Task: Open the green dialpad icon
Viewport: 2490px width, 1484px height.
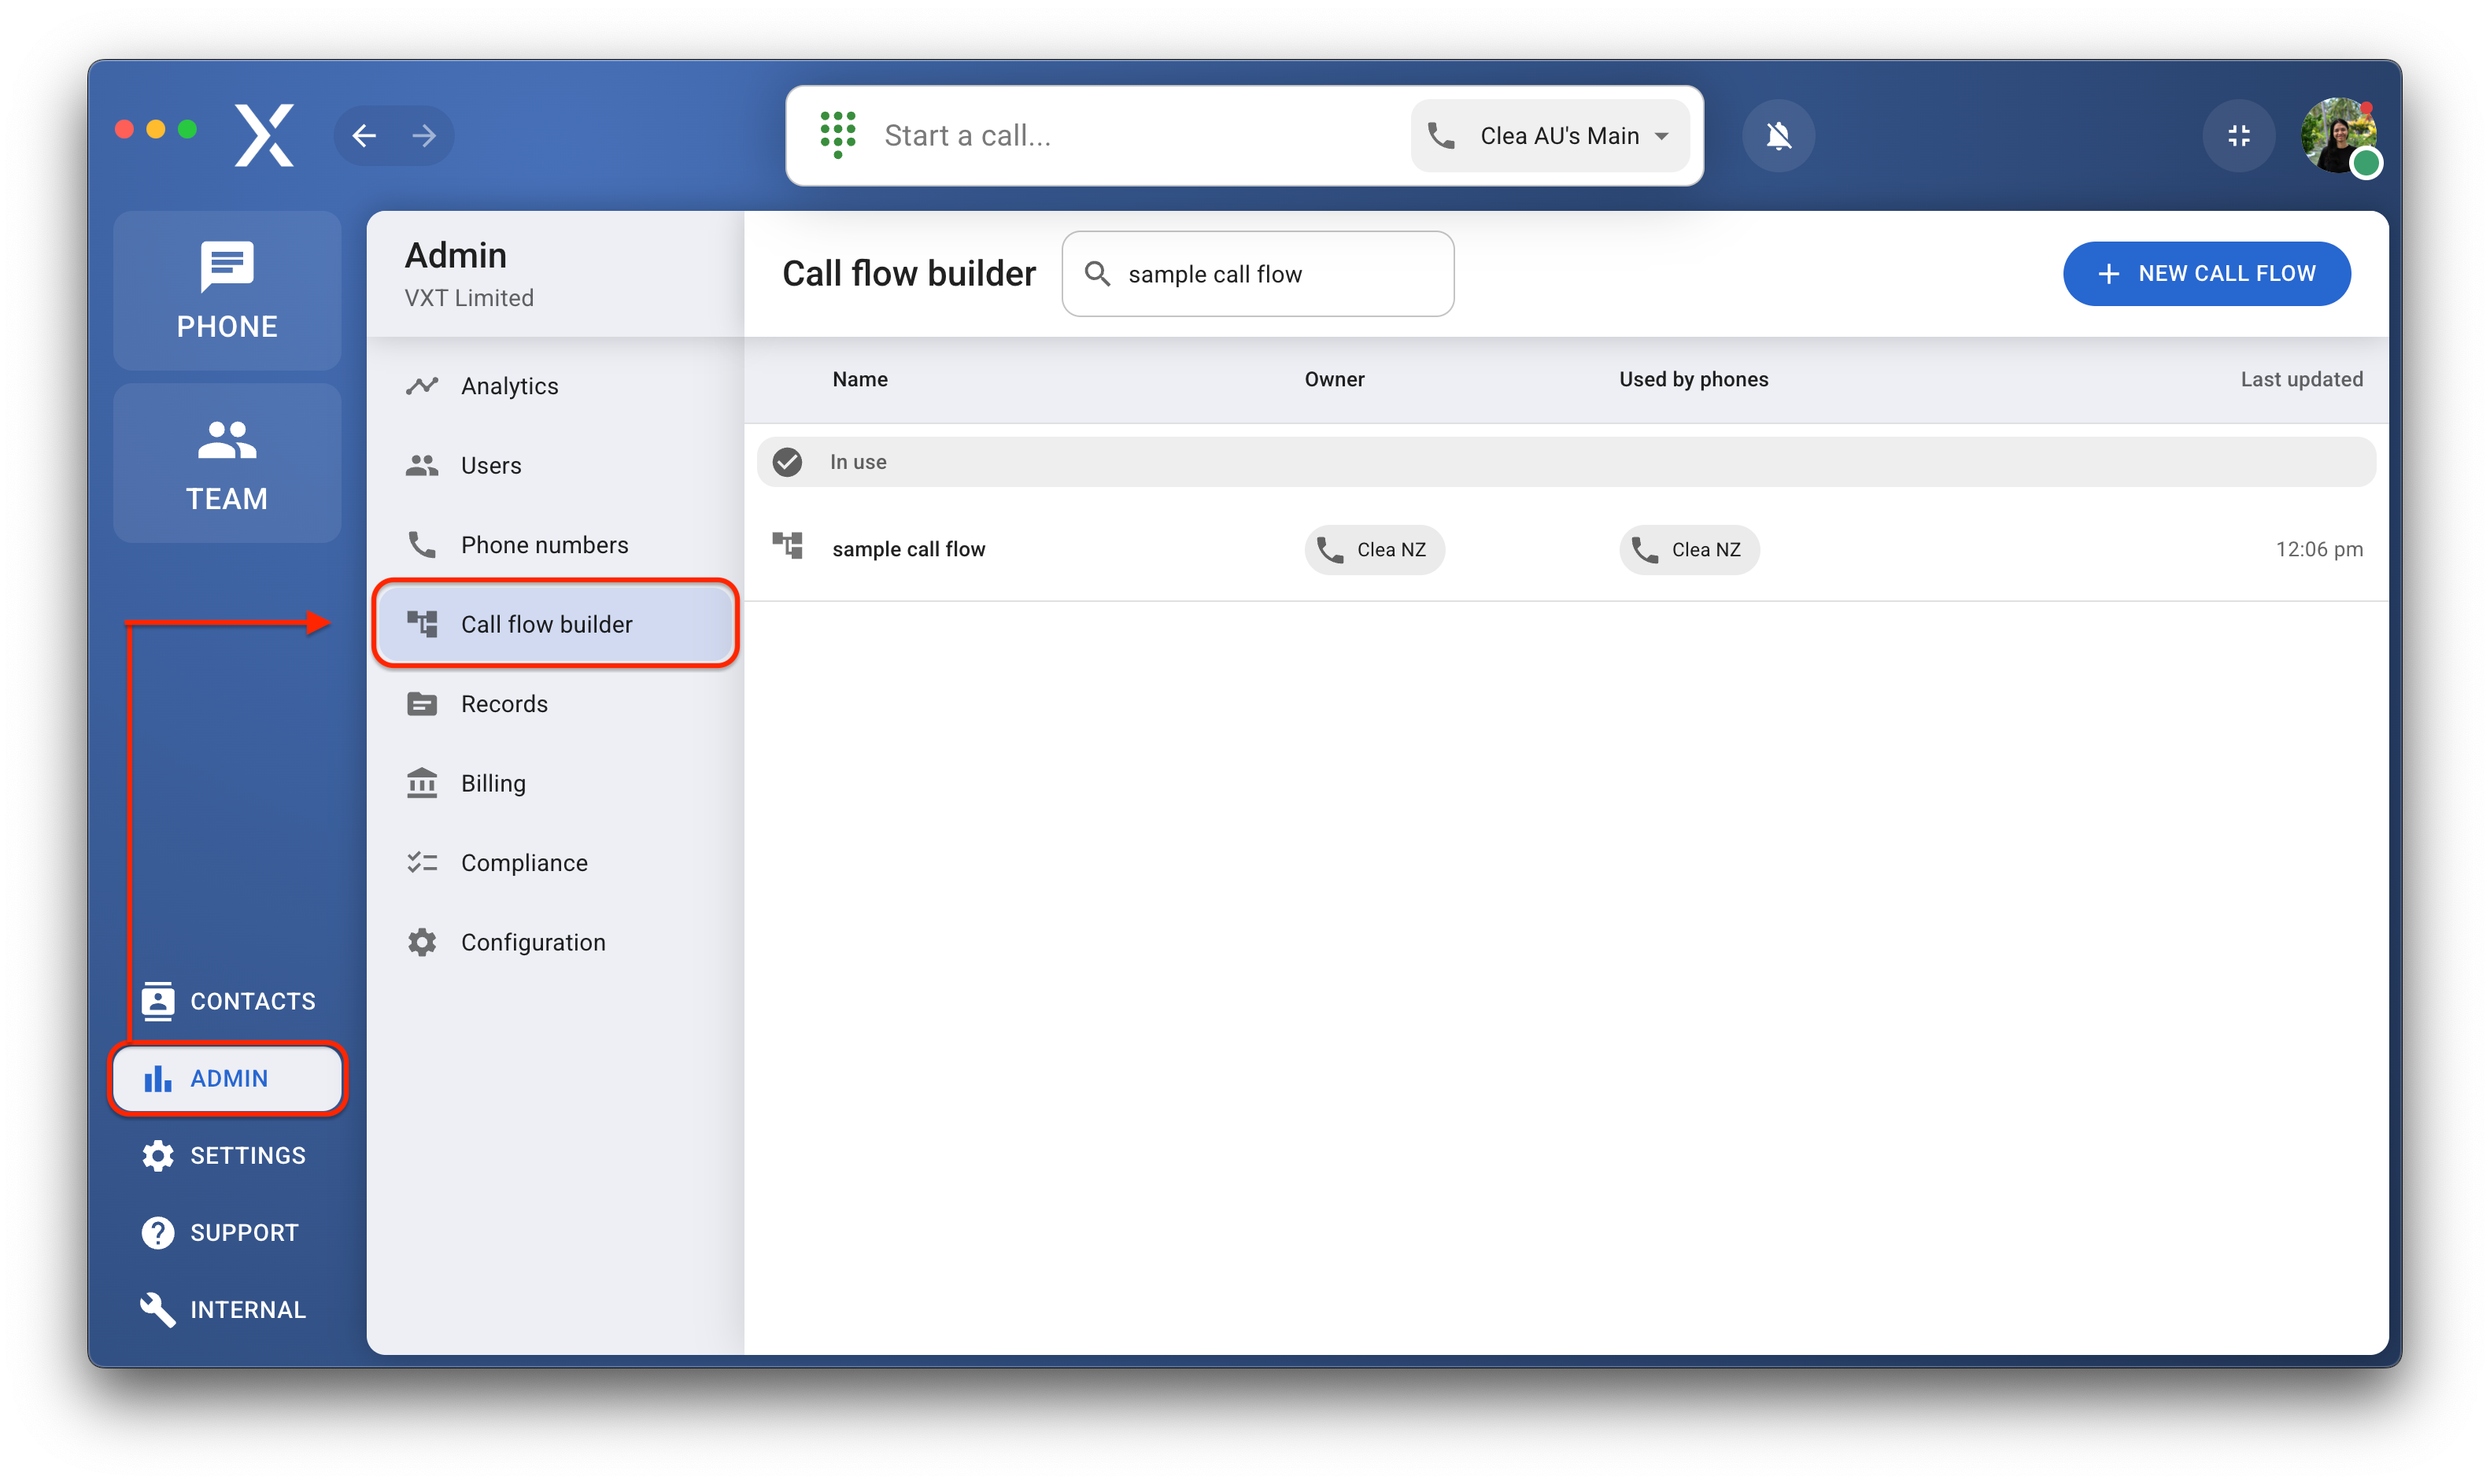Action: click(x=837, y=134)
